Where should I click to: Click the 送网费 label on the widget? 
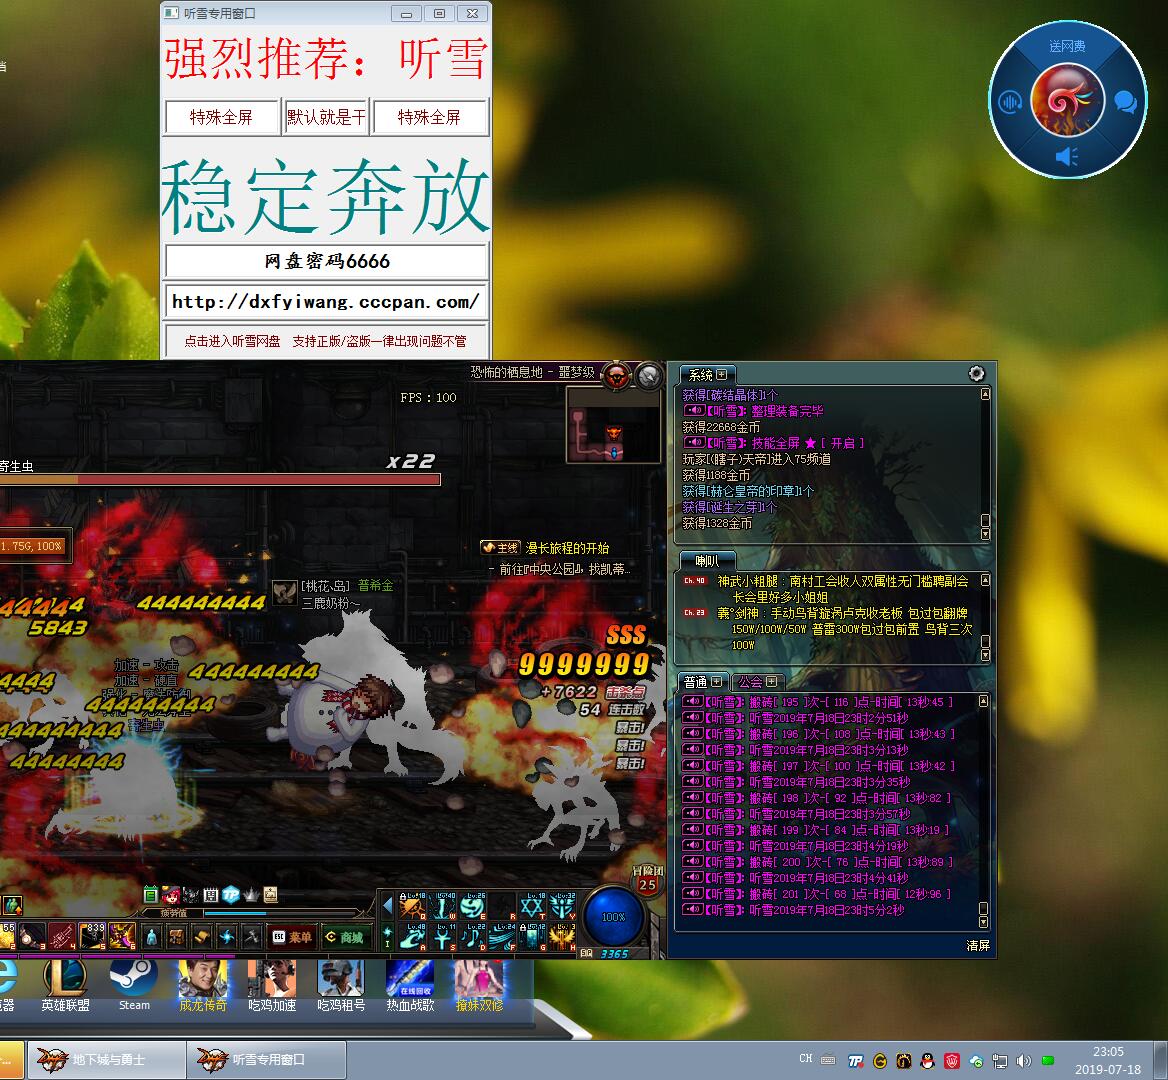(1067, 46)
